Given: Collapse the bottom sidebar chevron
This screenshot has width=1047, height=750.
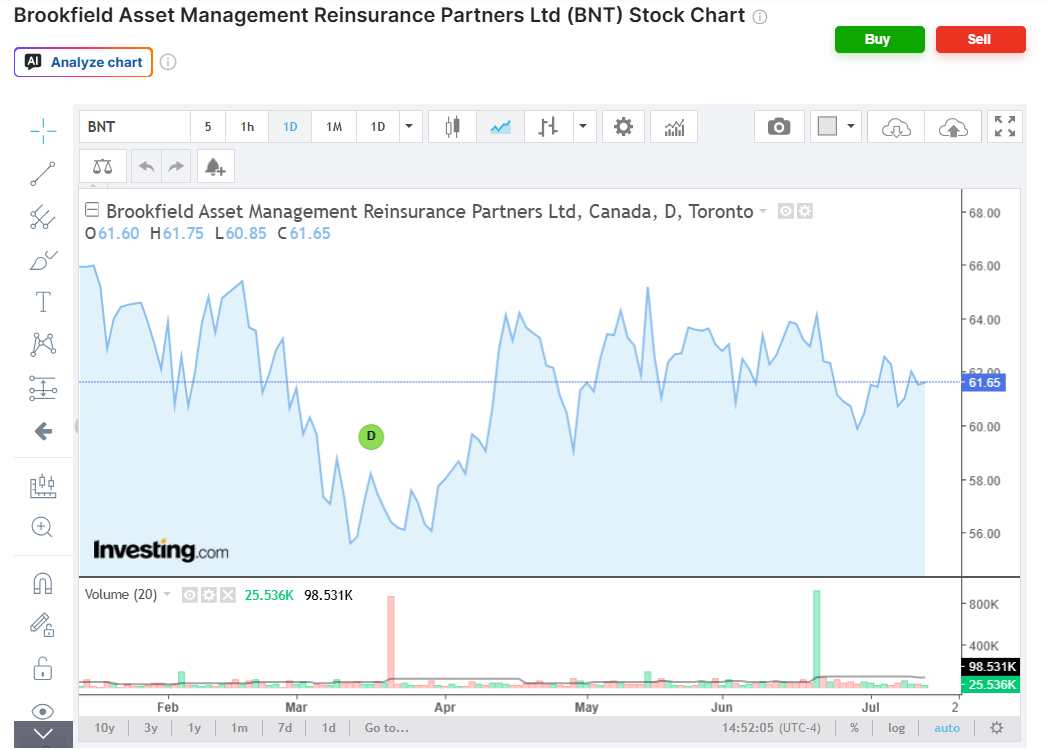Looking at the screenshot, I should coord(43,734).
